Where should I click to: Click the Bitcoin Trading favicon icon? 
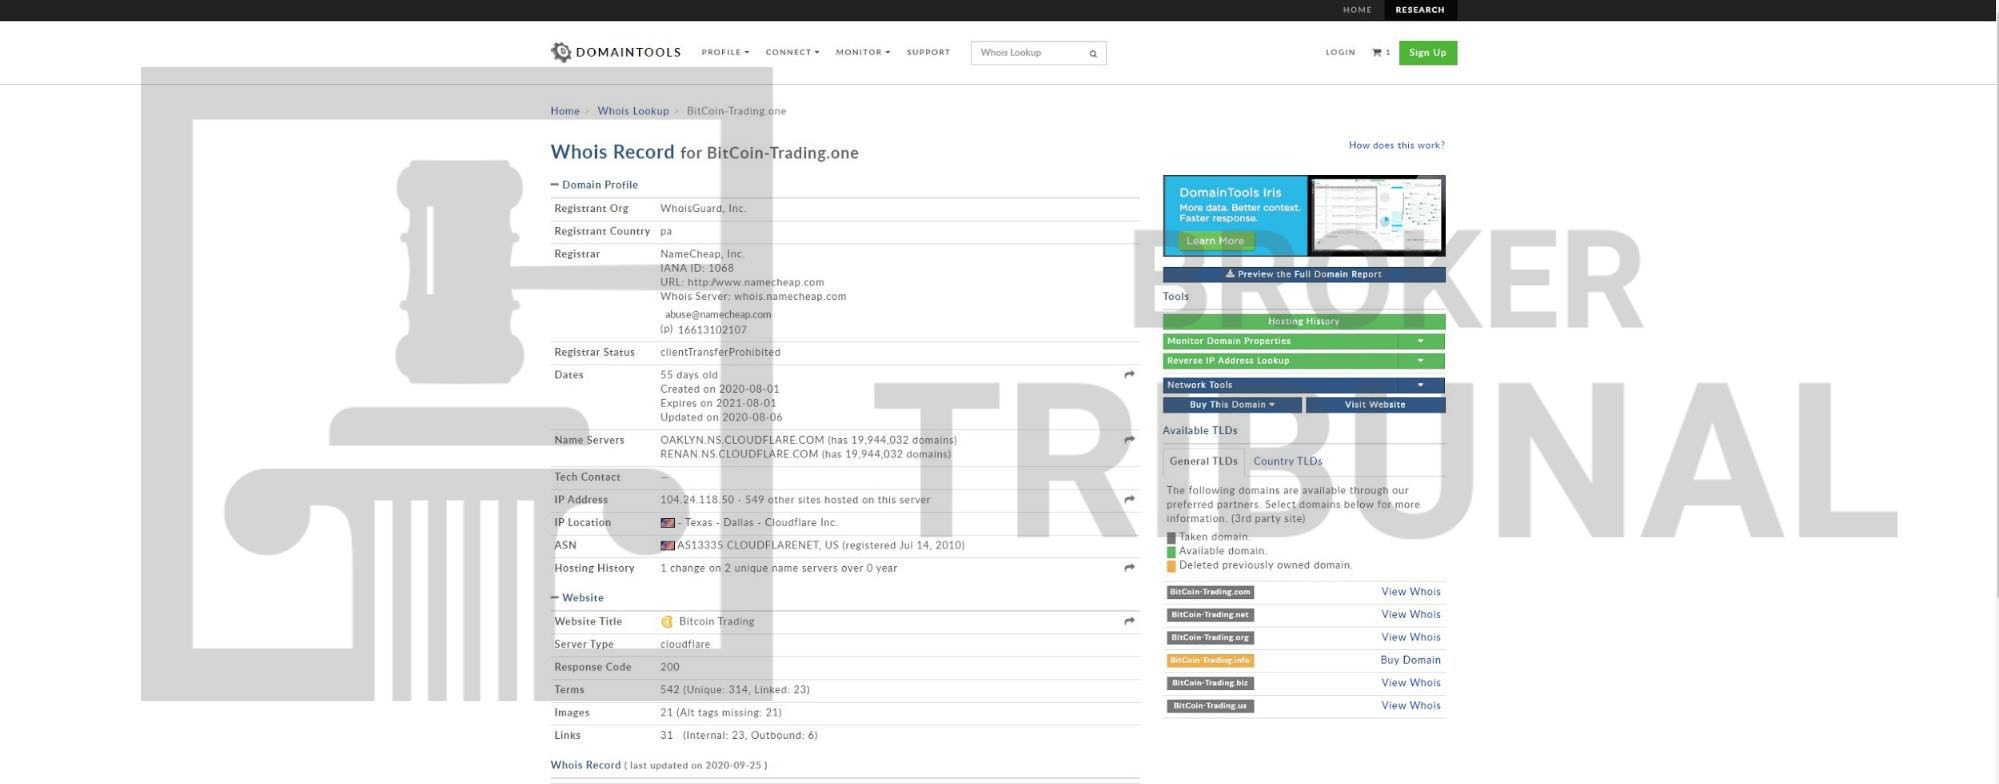[x=667, y=622]
